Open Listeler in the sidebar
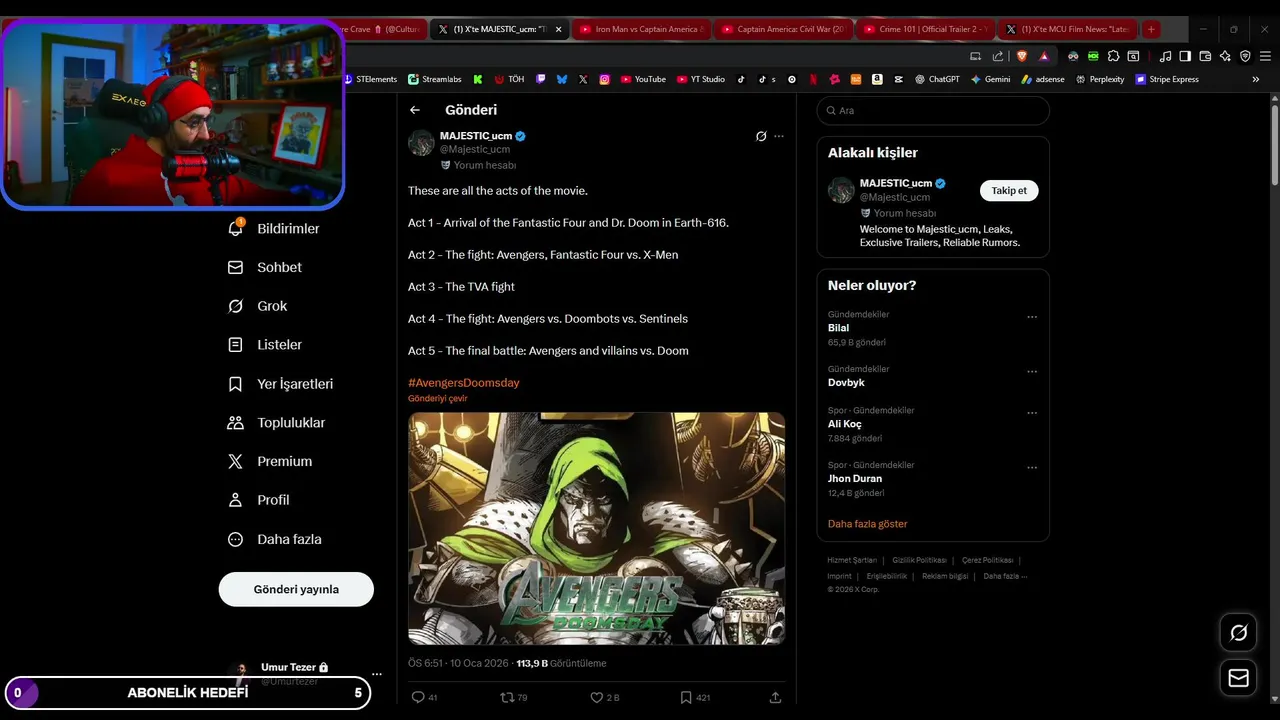 point(265,345)
